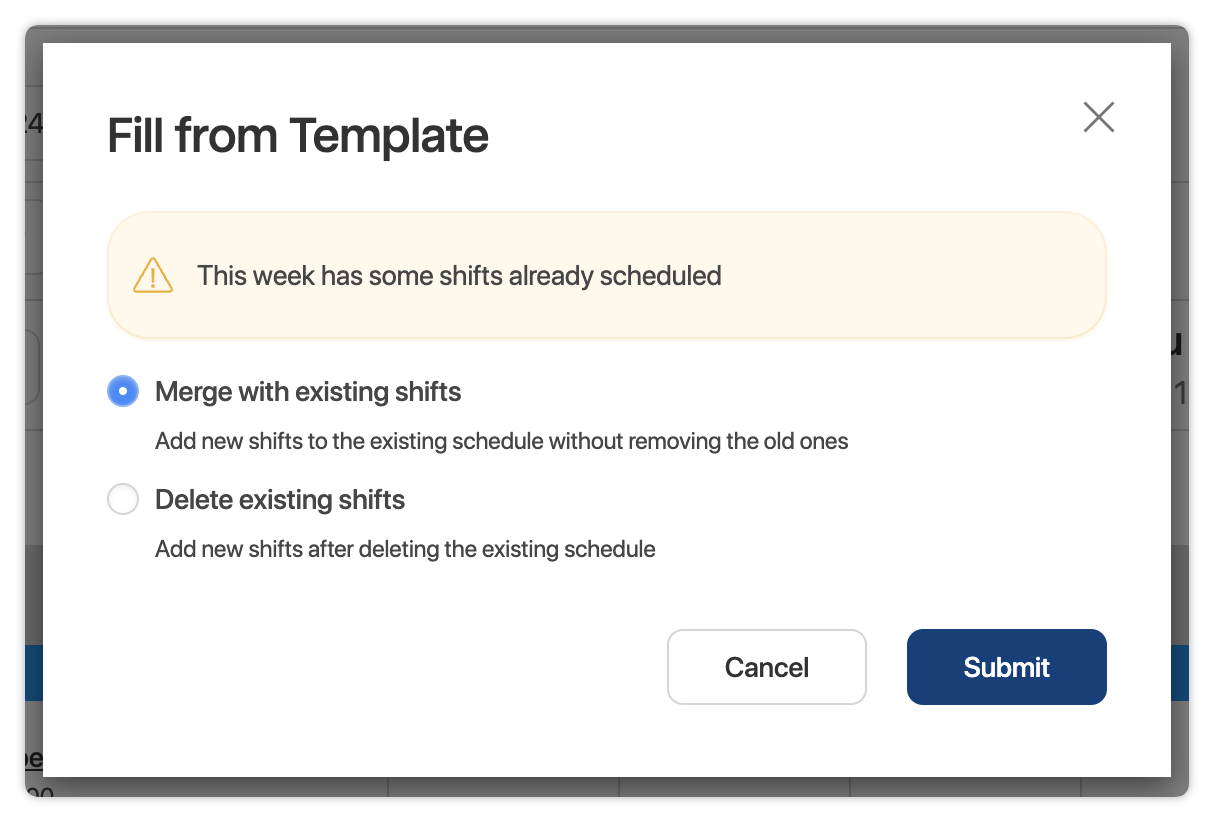Screen dimensions: 1214x822
Task: Click the dimmed backdrop below the dialog
Action: point(600,787)
